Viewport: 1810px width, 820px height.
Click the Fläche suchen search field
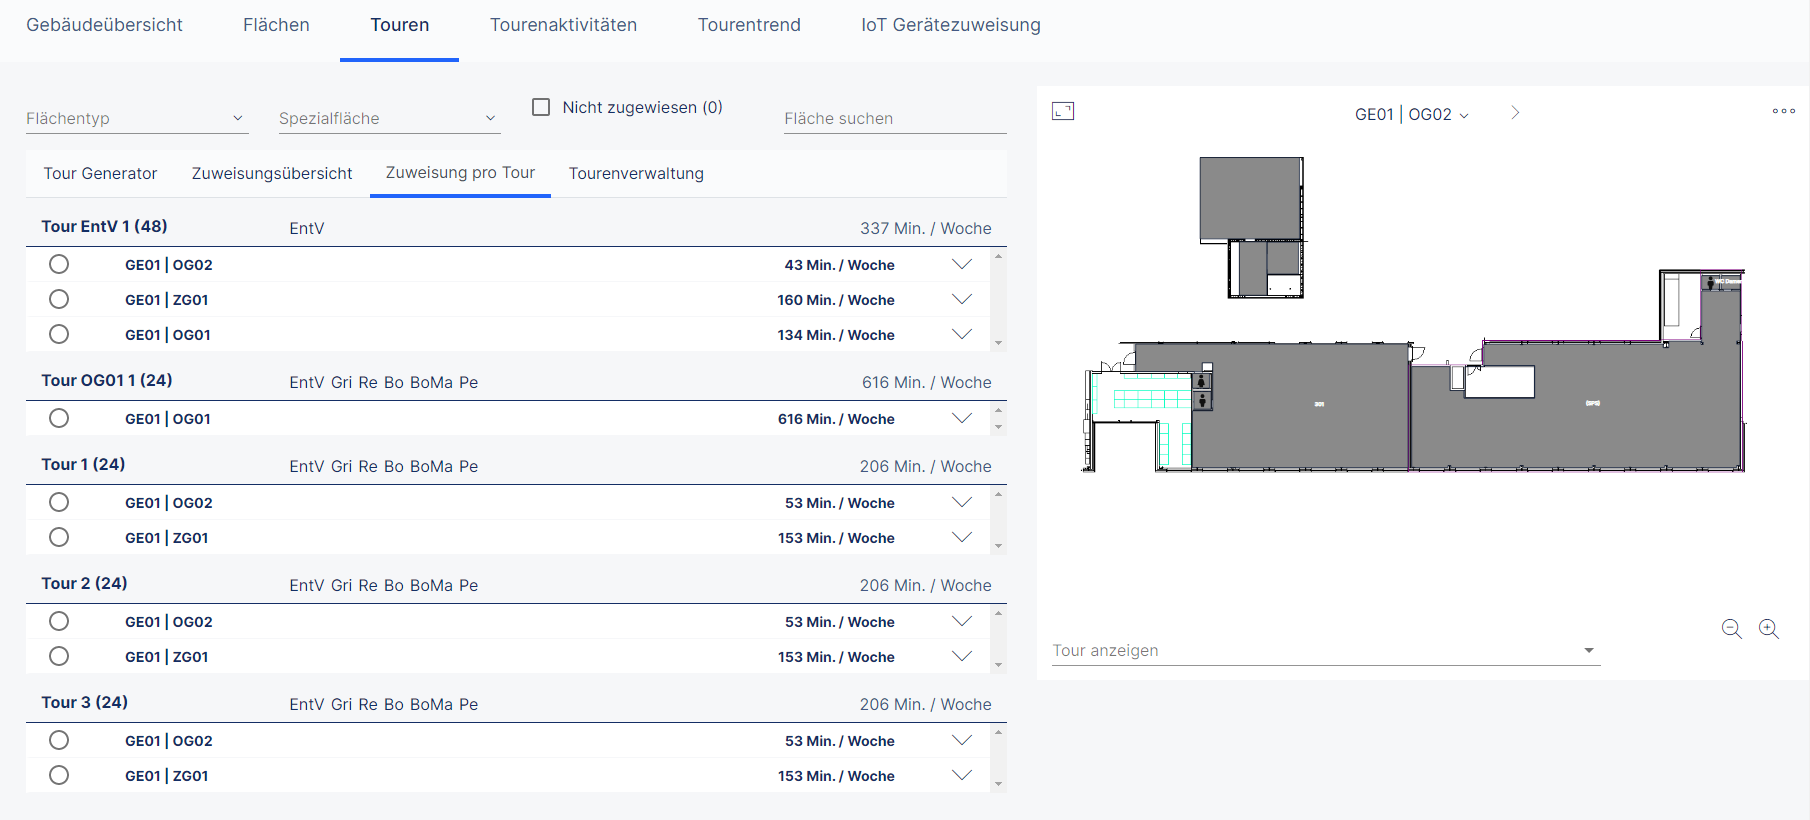895,118
